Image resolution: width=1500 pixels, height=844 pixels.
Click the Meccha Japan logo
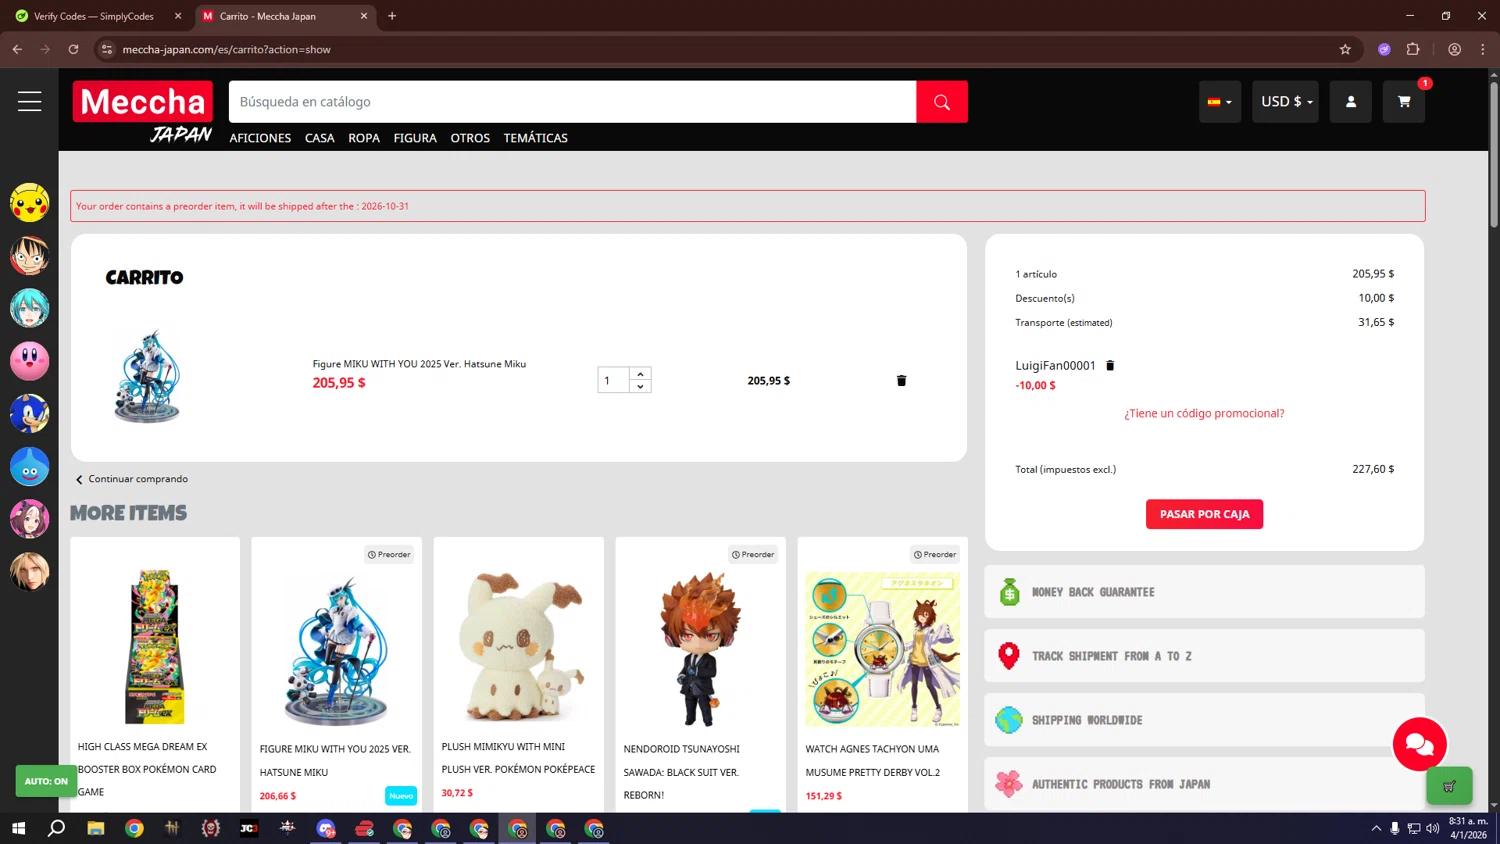pos(143,112)
